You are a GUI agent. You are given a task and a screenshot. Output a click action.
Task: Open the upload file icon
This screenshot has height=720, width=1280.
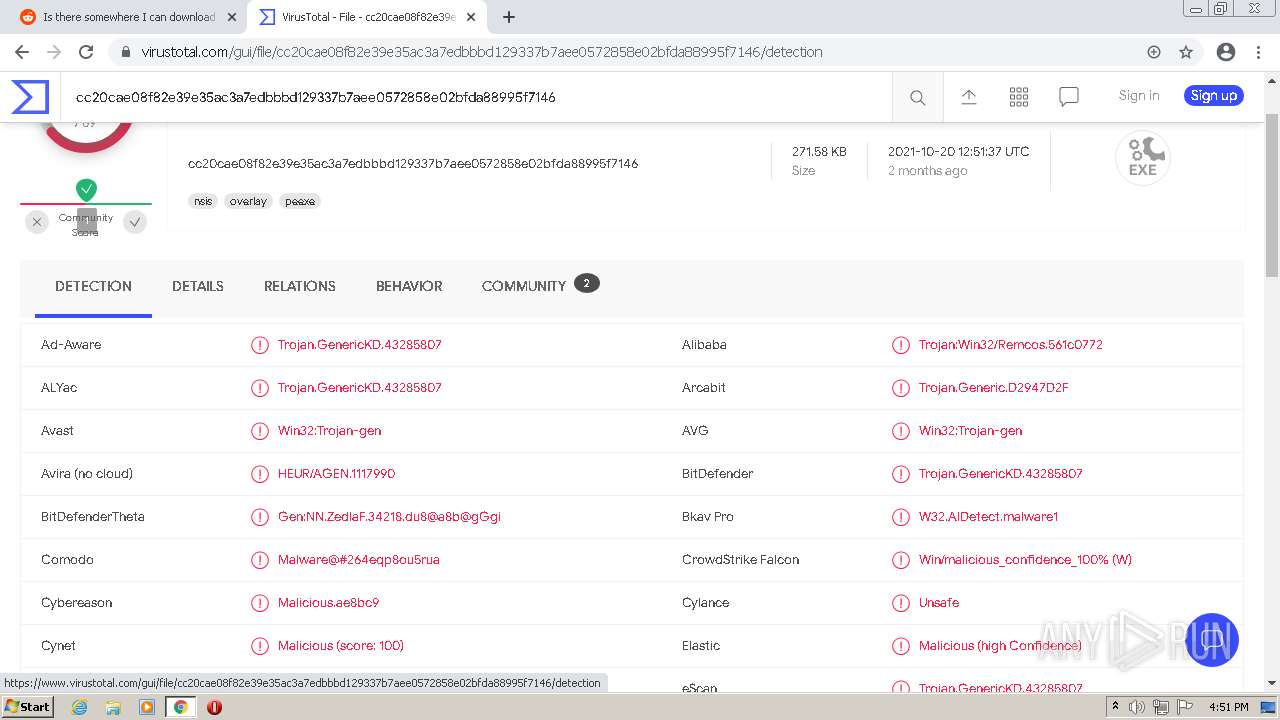(x=968, y=97)
